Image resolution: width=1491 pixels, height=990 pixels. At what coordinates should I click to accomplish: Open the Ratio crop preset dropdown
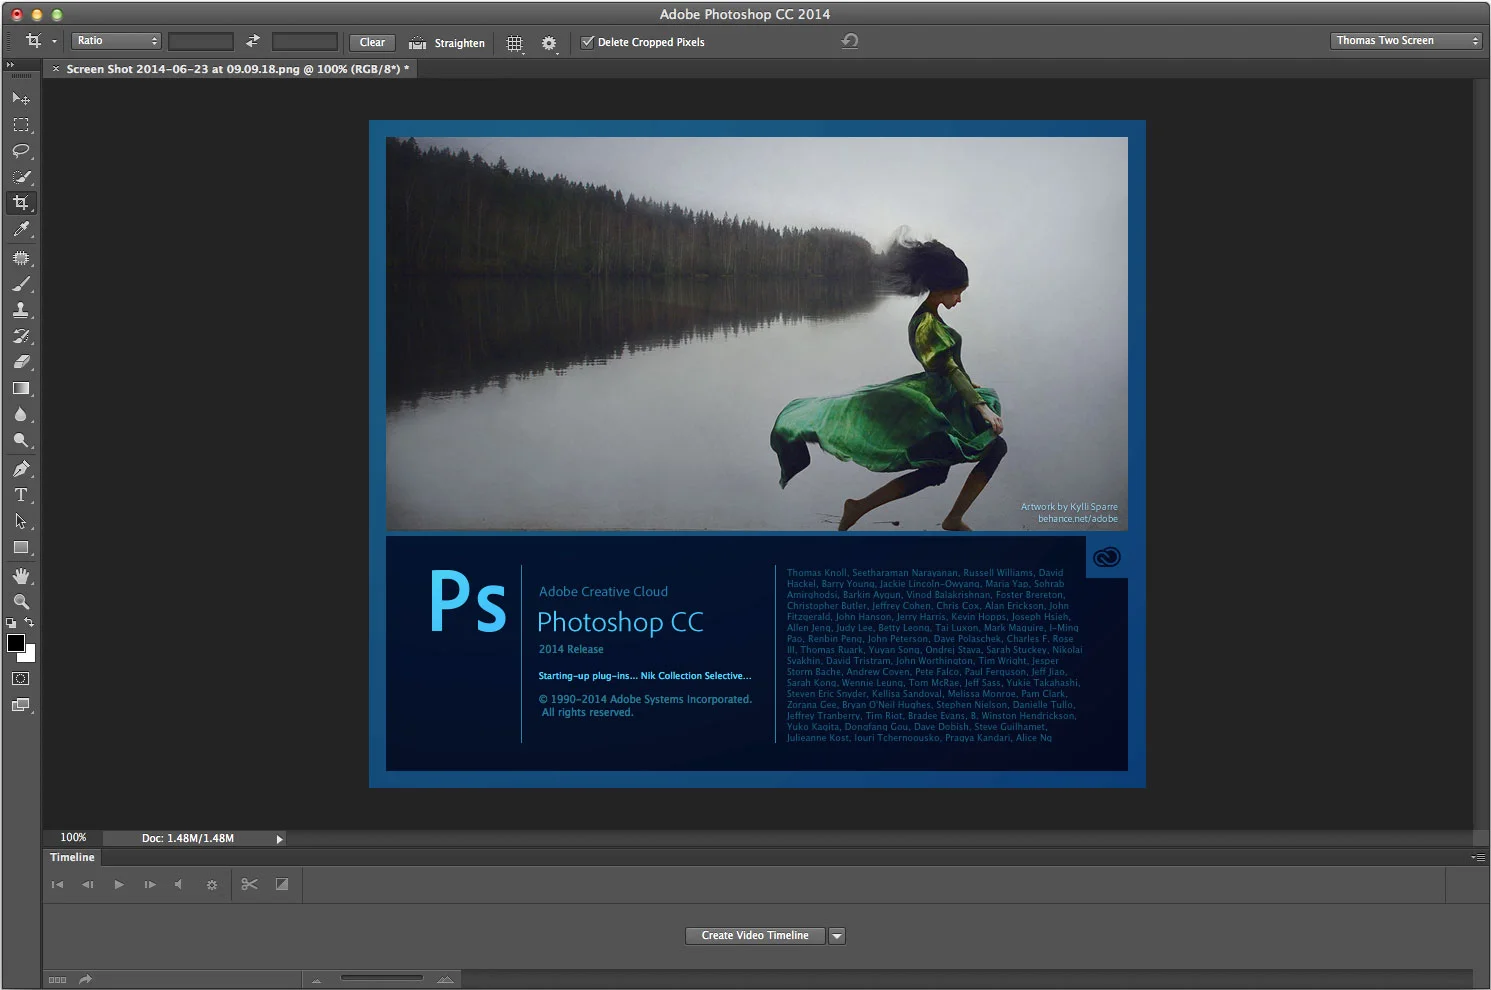point(115,40)
